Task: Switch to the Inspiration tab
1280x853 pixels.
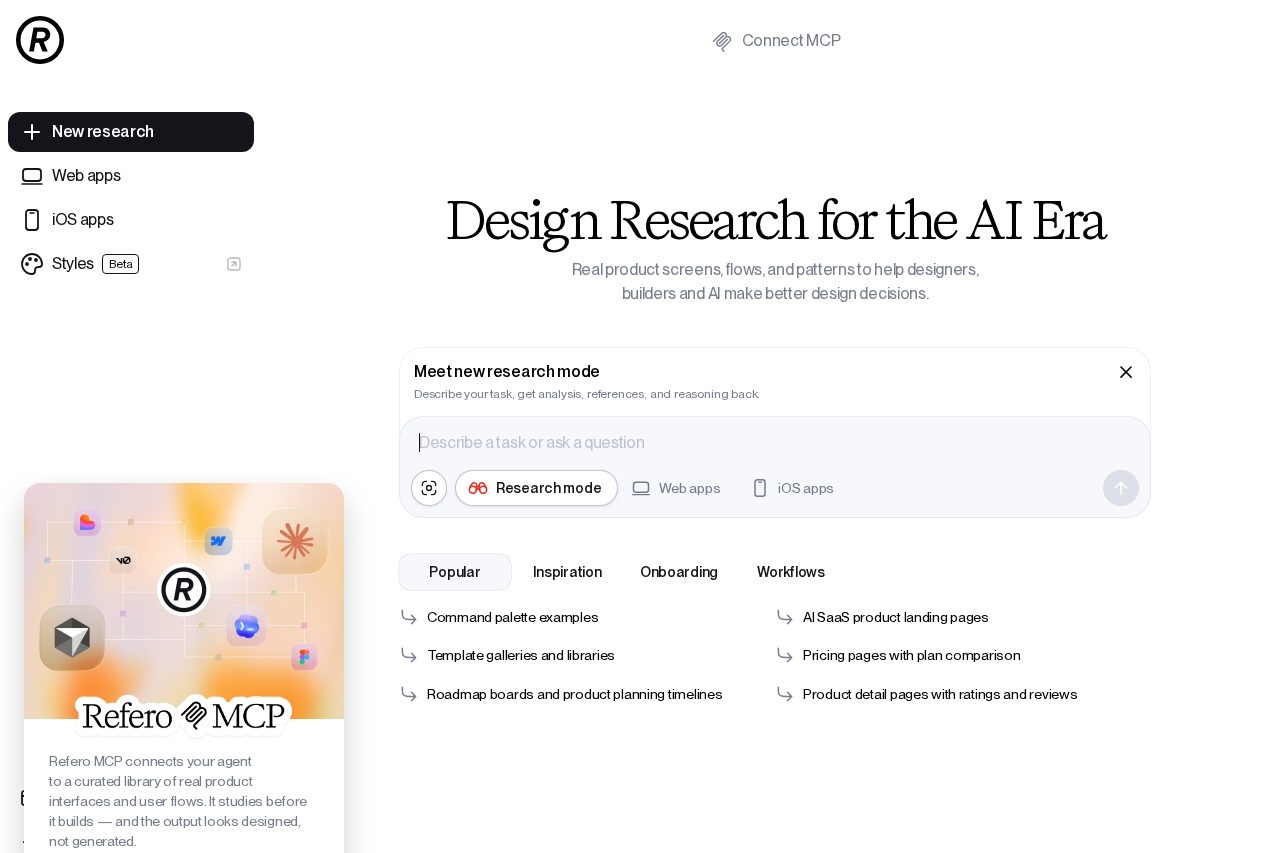Action: pos(567,572)
